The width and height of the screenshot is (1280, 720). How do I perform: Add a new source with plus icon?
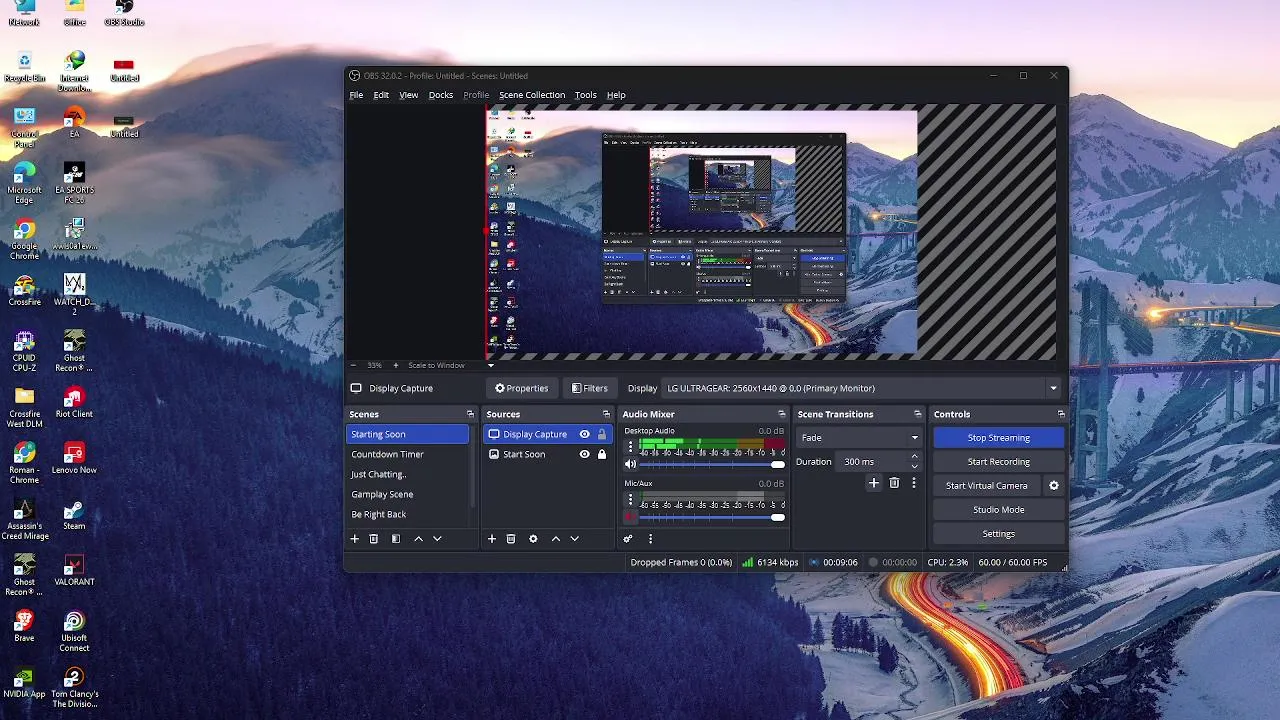pos(491,539)
